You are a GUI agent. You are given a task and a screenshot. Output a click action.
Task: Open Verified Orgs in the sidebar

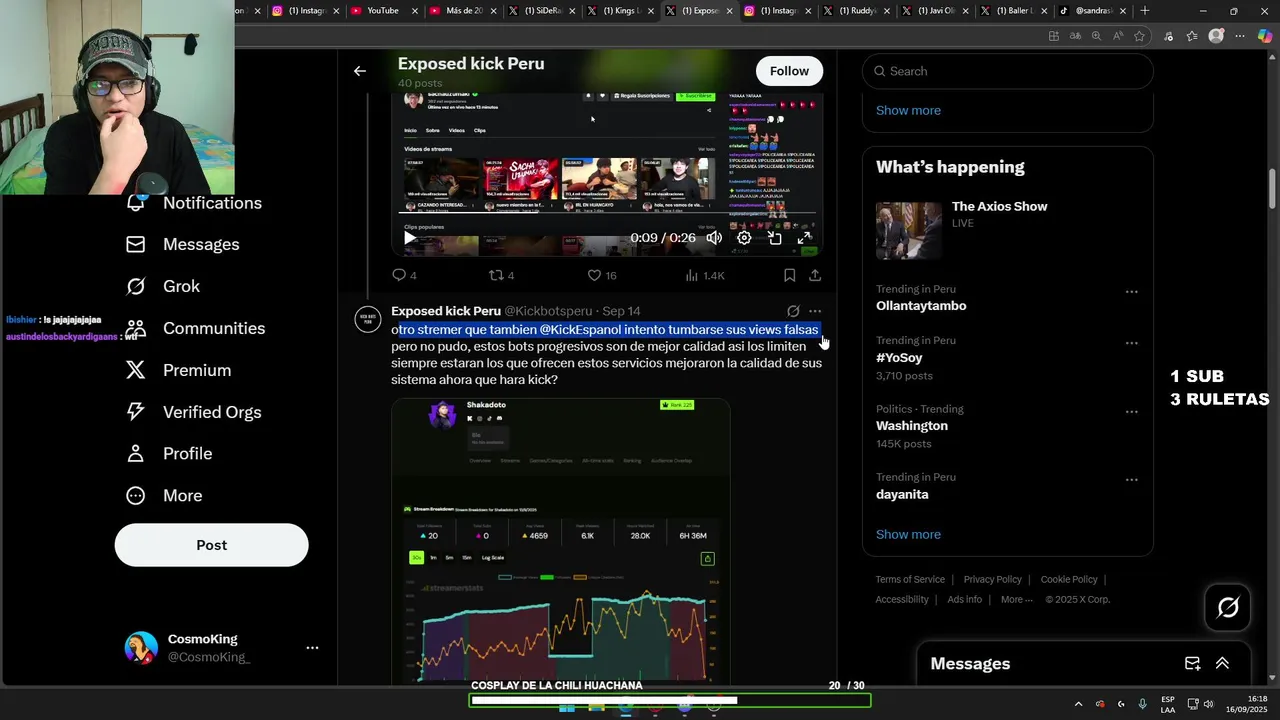click(x=193, y=412)
